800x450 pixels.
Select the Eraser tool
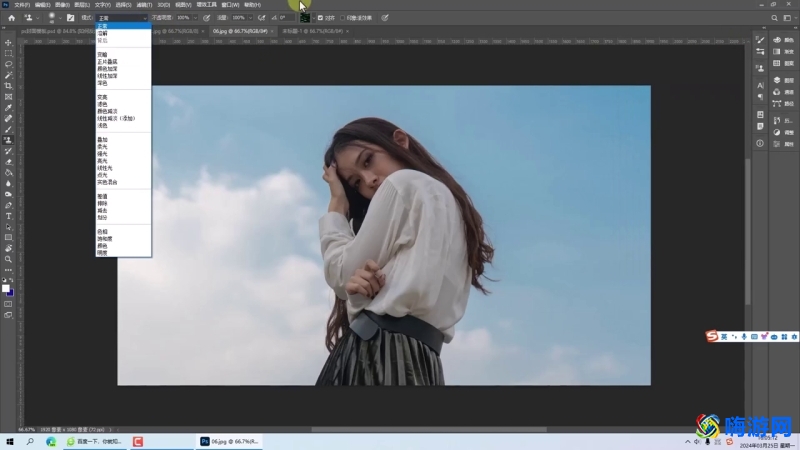[x=8, y=162]
